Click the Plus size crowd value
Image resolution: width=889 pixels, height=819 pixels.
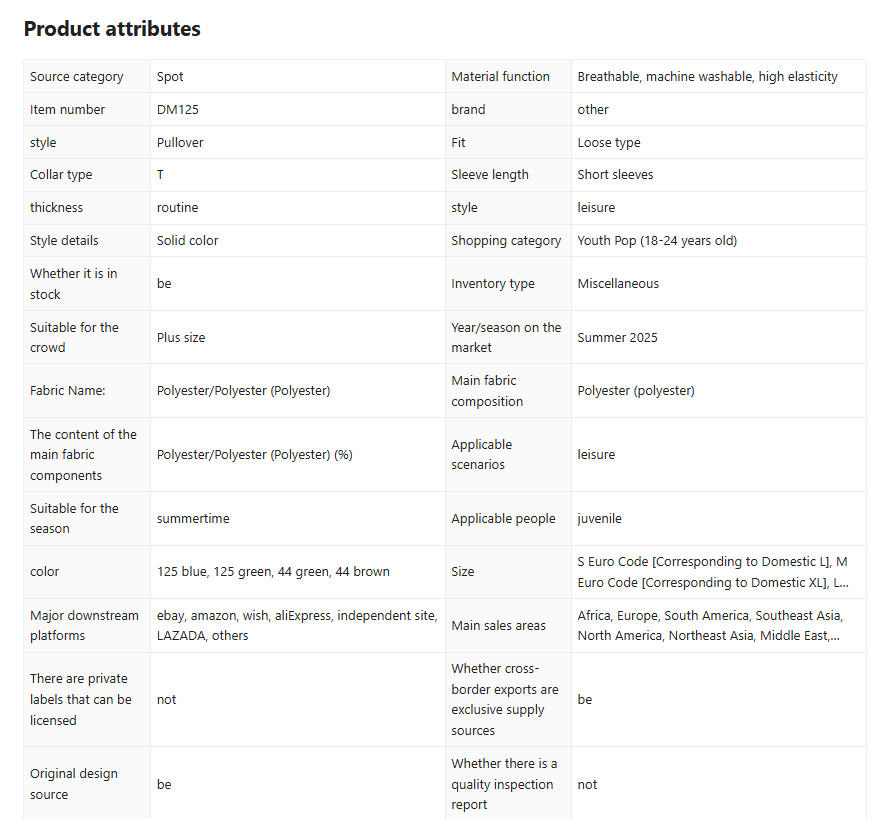click(181, 337)
